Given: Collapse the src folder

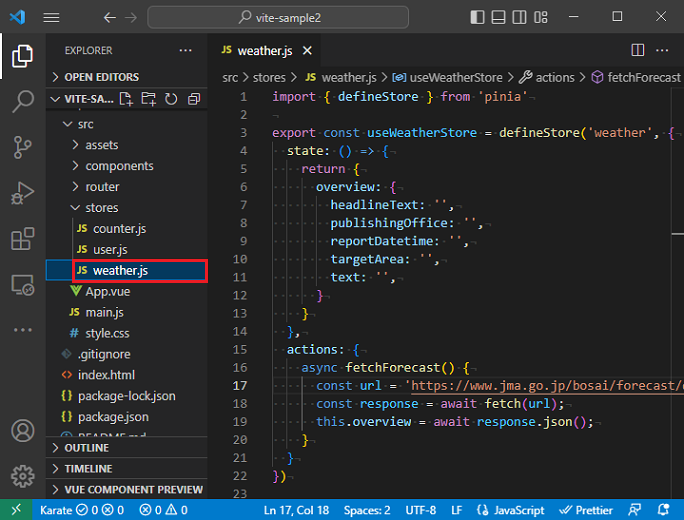Looking at the screenshot, I should coord(127,124).
